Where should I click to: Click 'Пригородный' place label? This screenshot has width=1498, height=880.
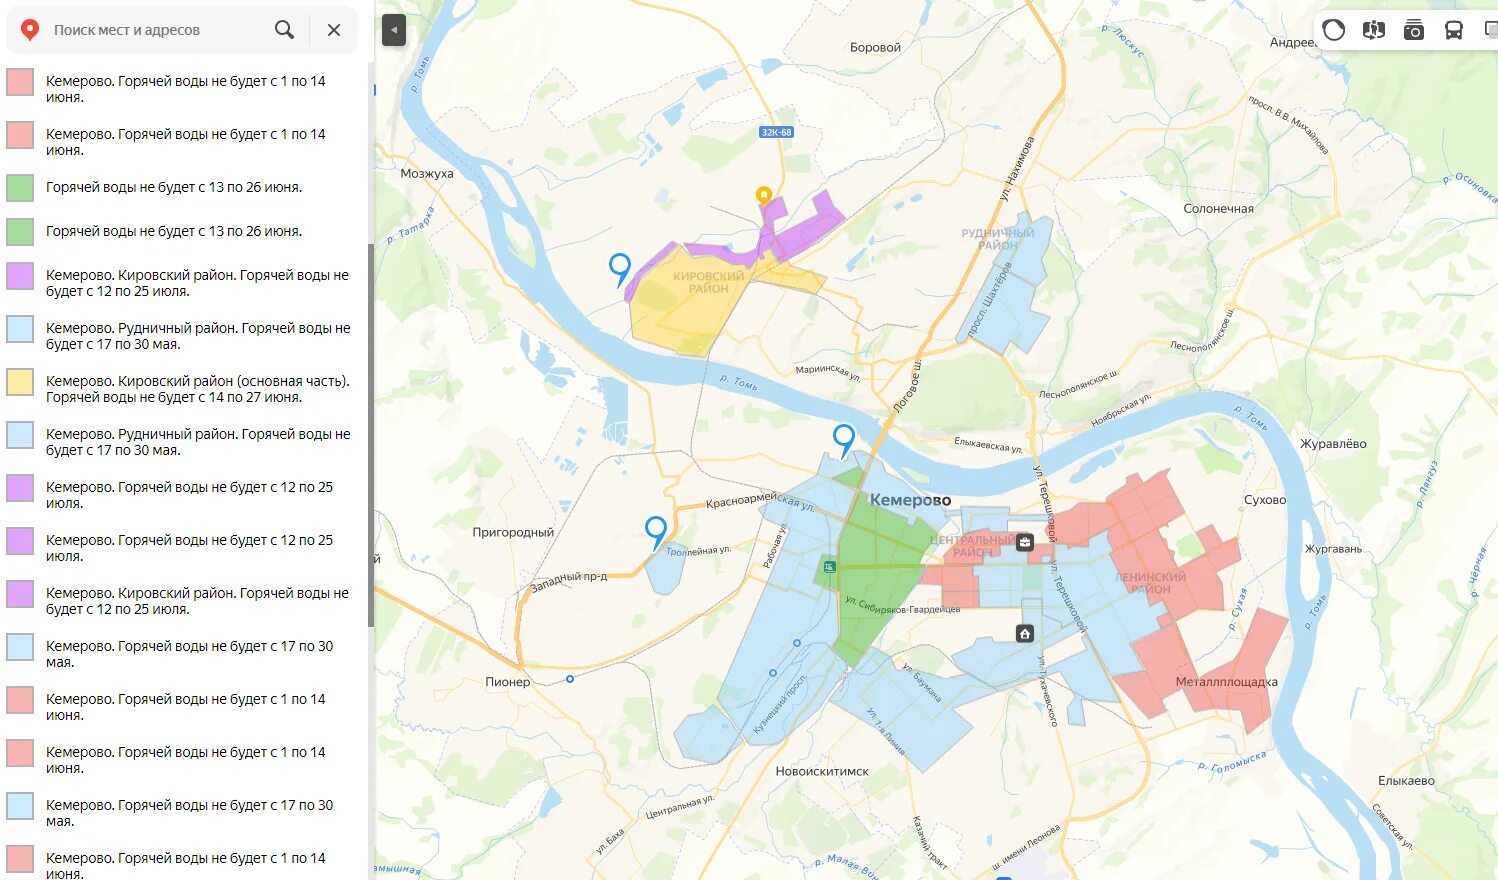coord(513,533)
